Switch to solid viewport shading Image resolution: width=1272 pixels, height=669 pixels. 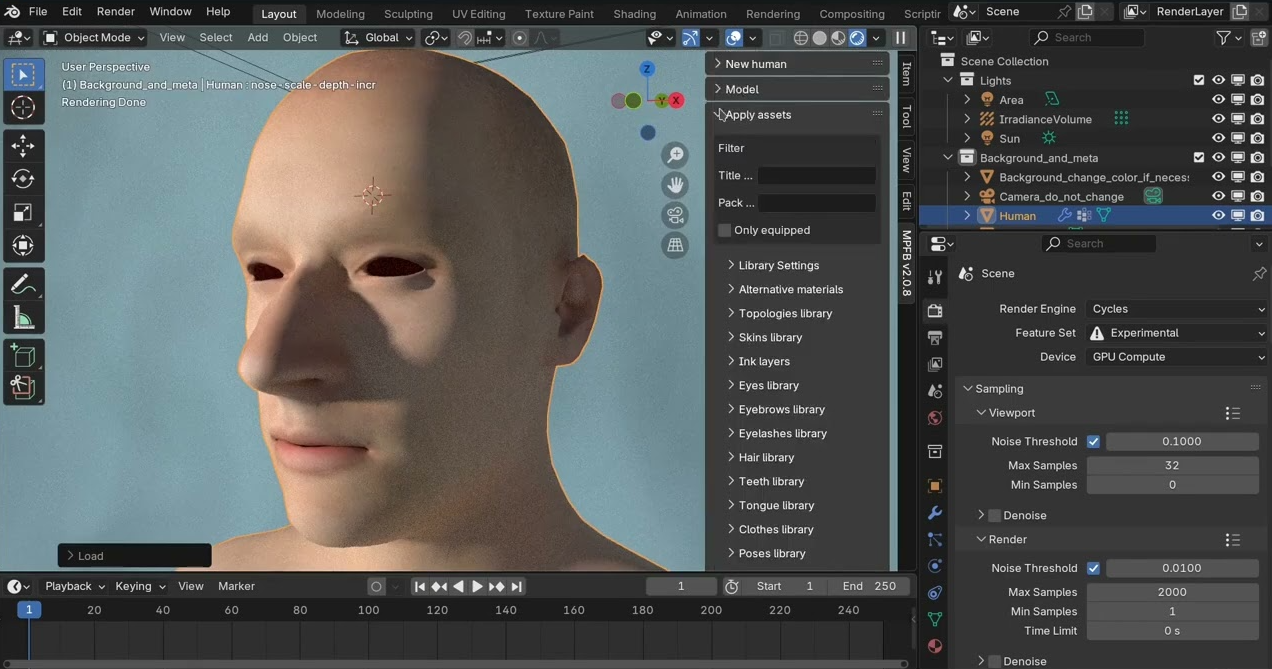click(820, 37)
